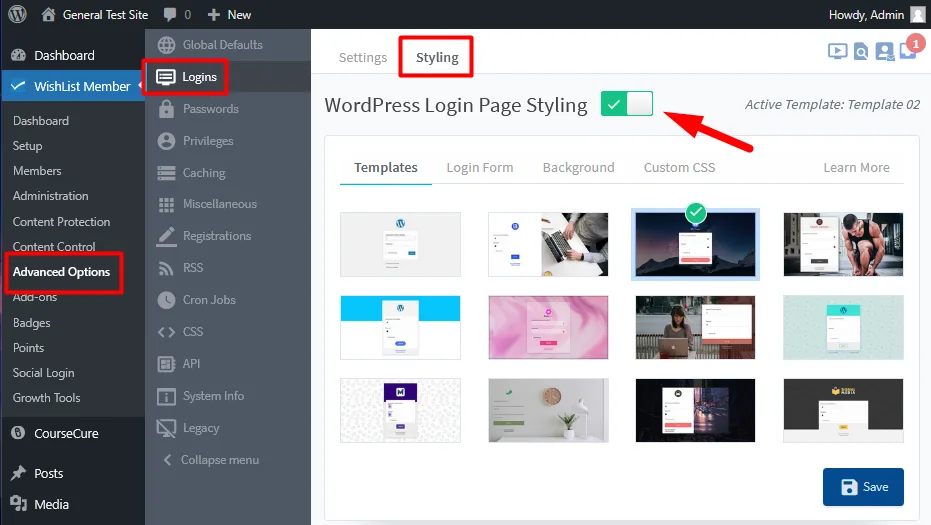Click the System Info icon
The image size is (931, 525).
tap(166, 396)
